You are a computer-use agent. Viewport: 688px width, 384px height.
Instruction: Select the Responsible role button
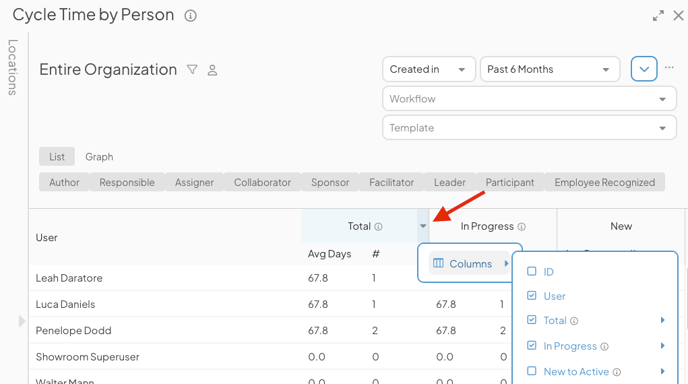point(127,182)
